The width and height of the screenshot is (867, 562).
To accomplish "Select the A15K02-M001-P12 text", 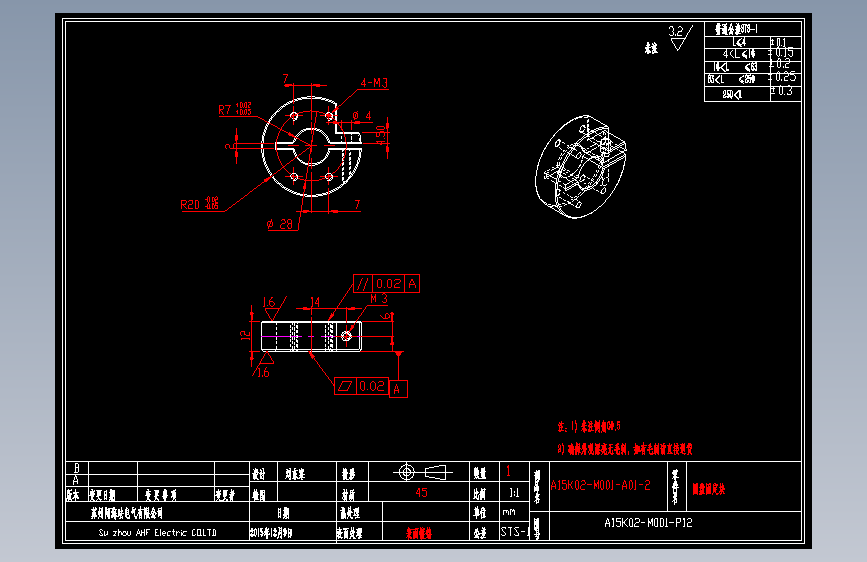I will 648,523.
